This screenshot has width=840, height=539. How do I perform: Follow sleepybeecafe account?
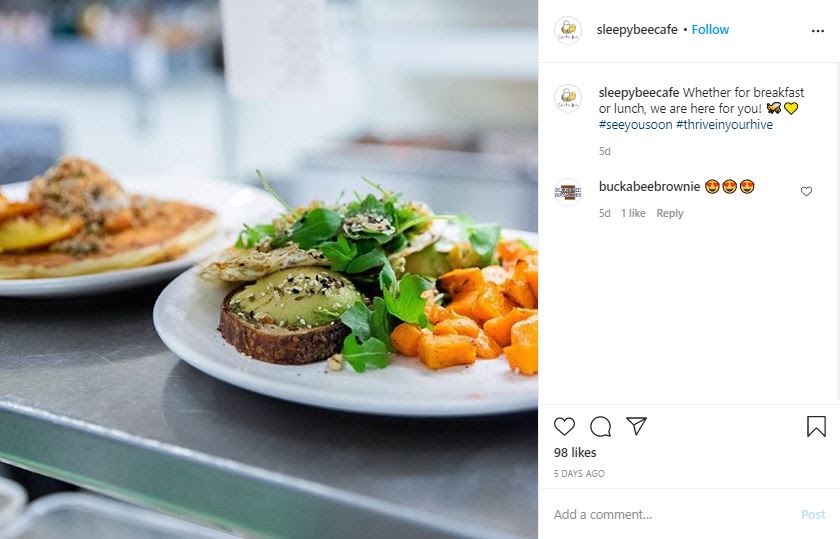[x=710, y=29]
